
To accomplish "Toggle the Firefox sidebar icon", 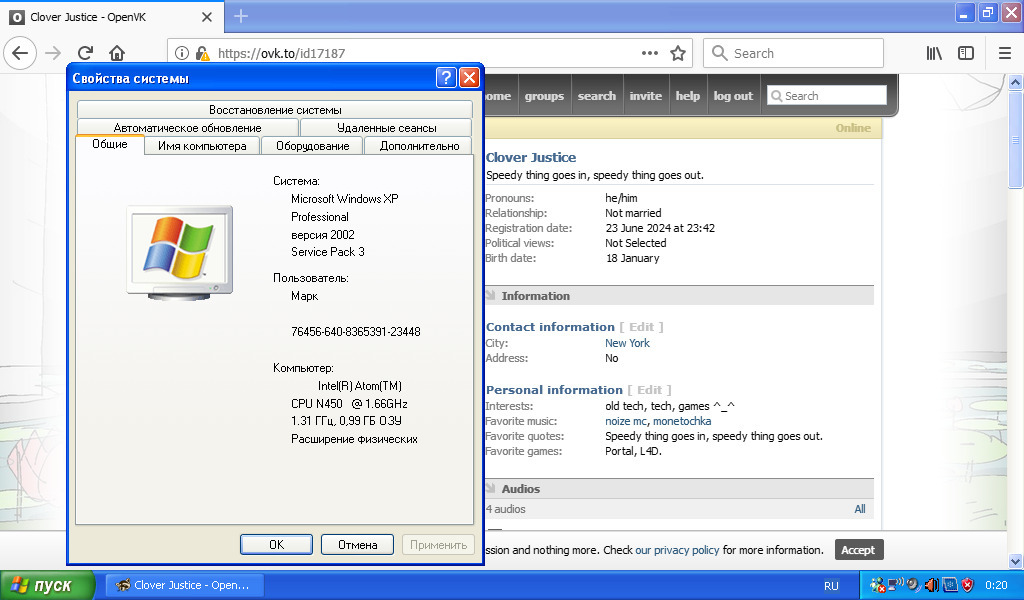I will pyautogui.click(x=966, y=53).
